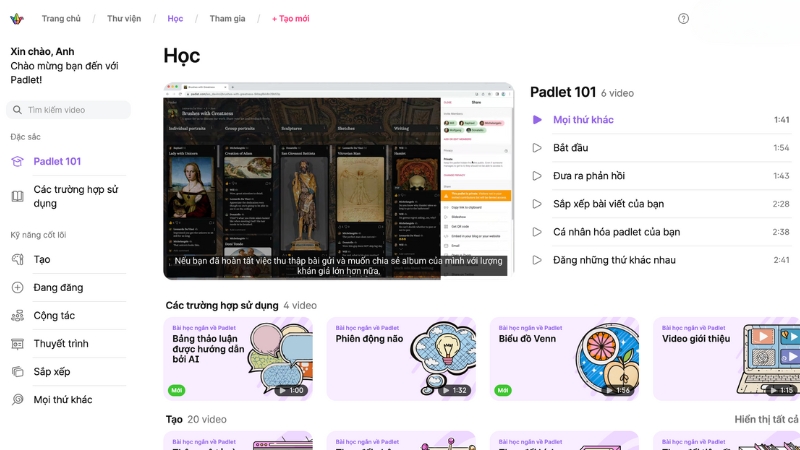Click the search magnifier icon
Screen dimensions: 800x450
pyautogui.click(x=17, y=110)
